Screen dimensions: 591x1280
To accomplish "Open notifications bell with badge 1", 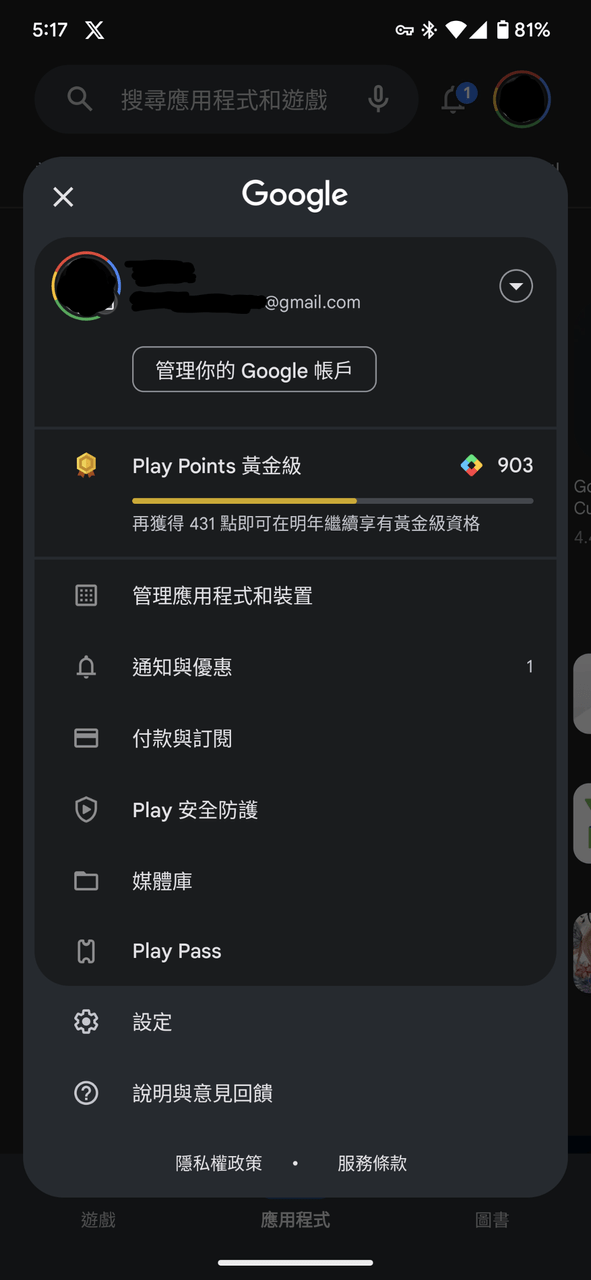I will pos(453,99).
